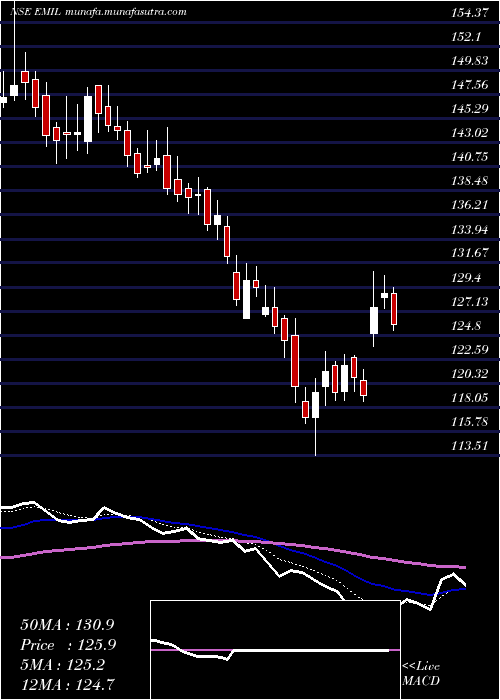Click the Price : 125.9 readout
Viewport: 500px width, 700px height.
coord(68,645)
